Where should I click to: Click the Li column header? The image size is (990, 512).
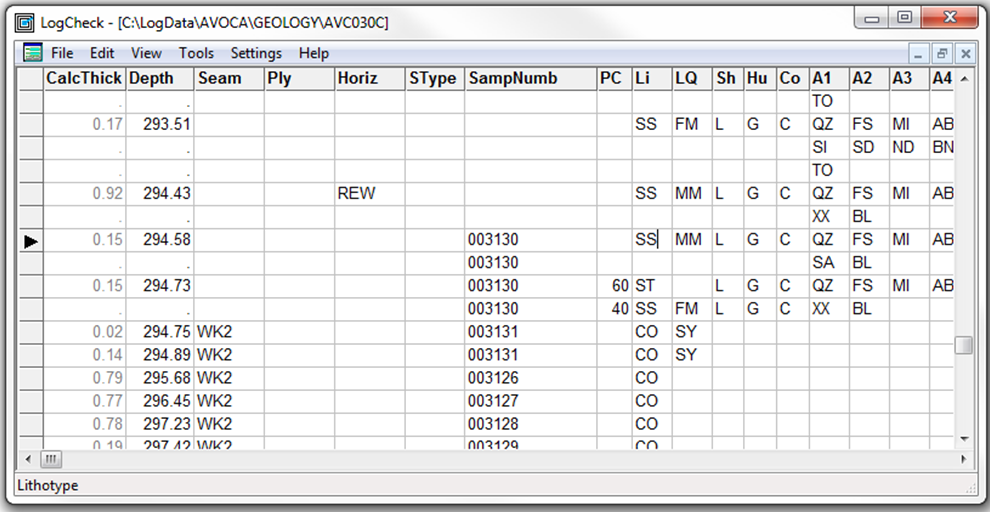point(652,78)
